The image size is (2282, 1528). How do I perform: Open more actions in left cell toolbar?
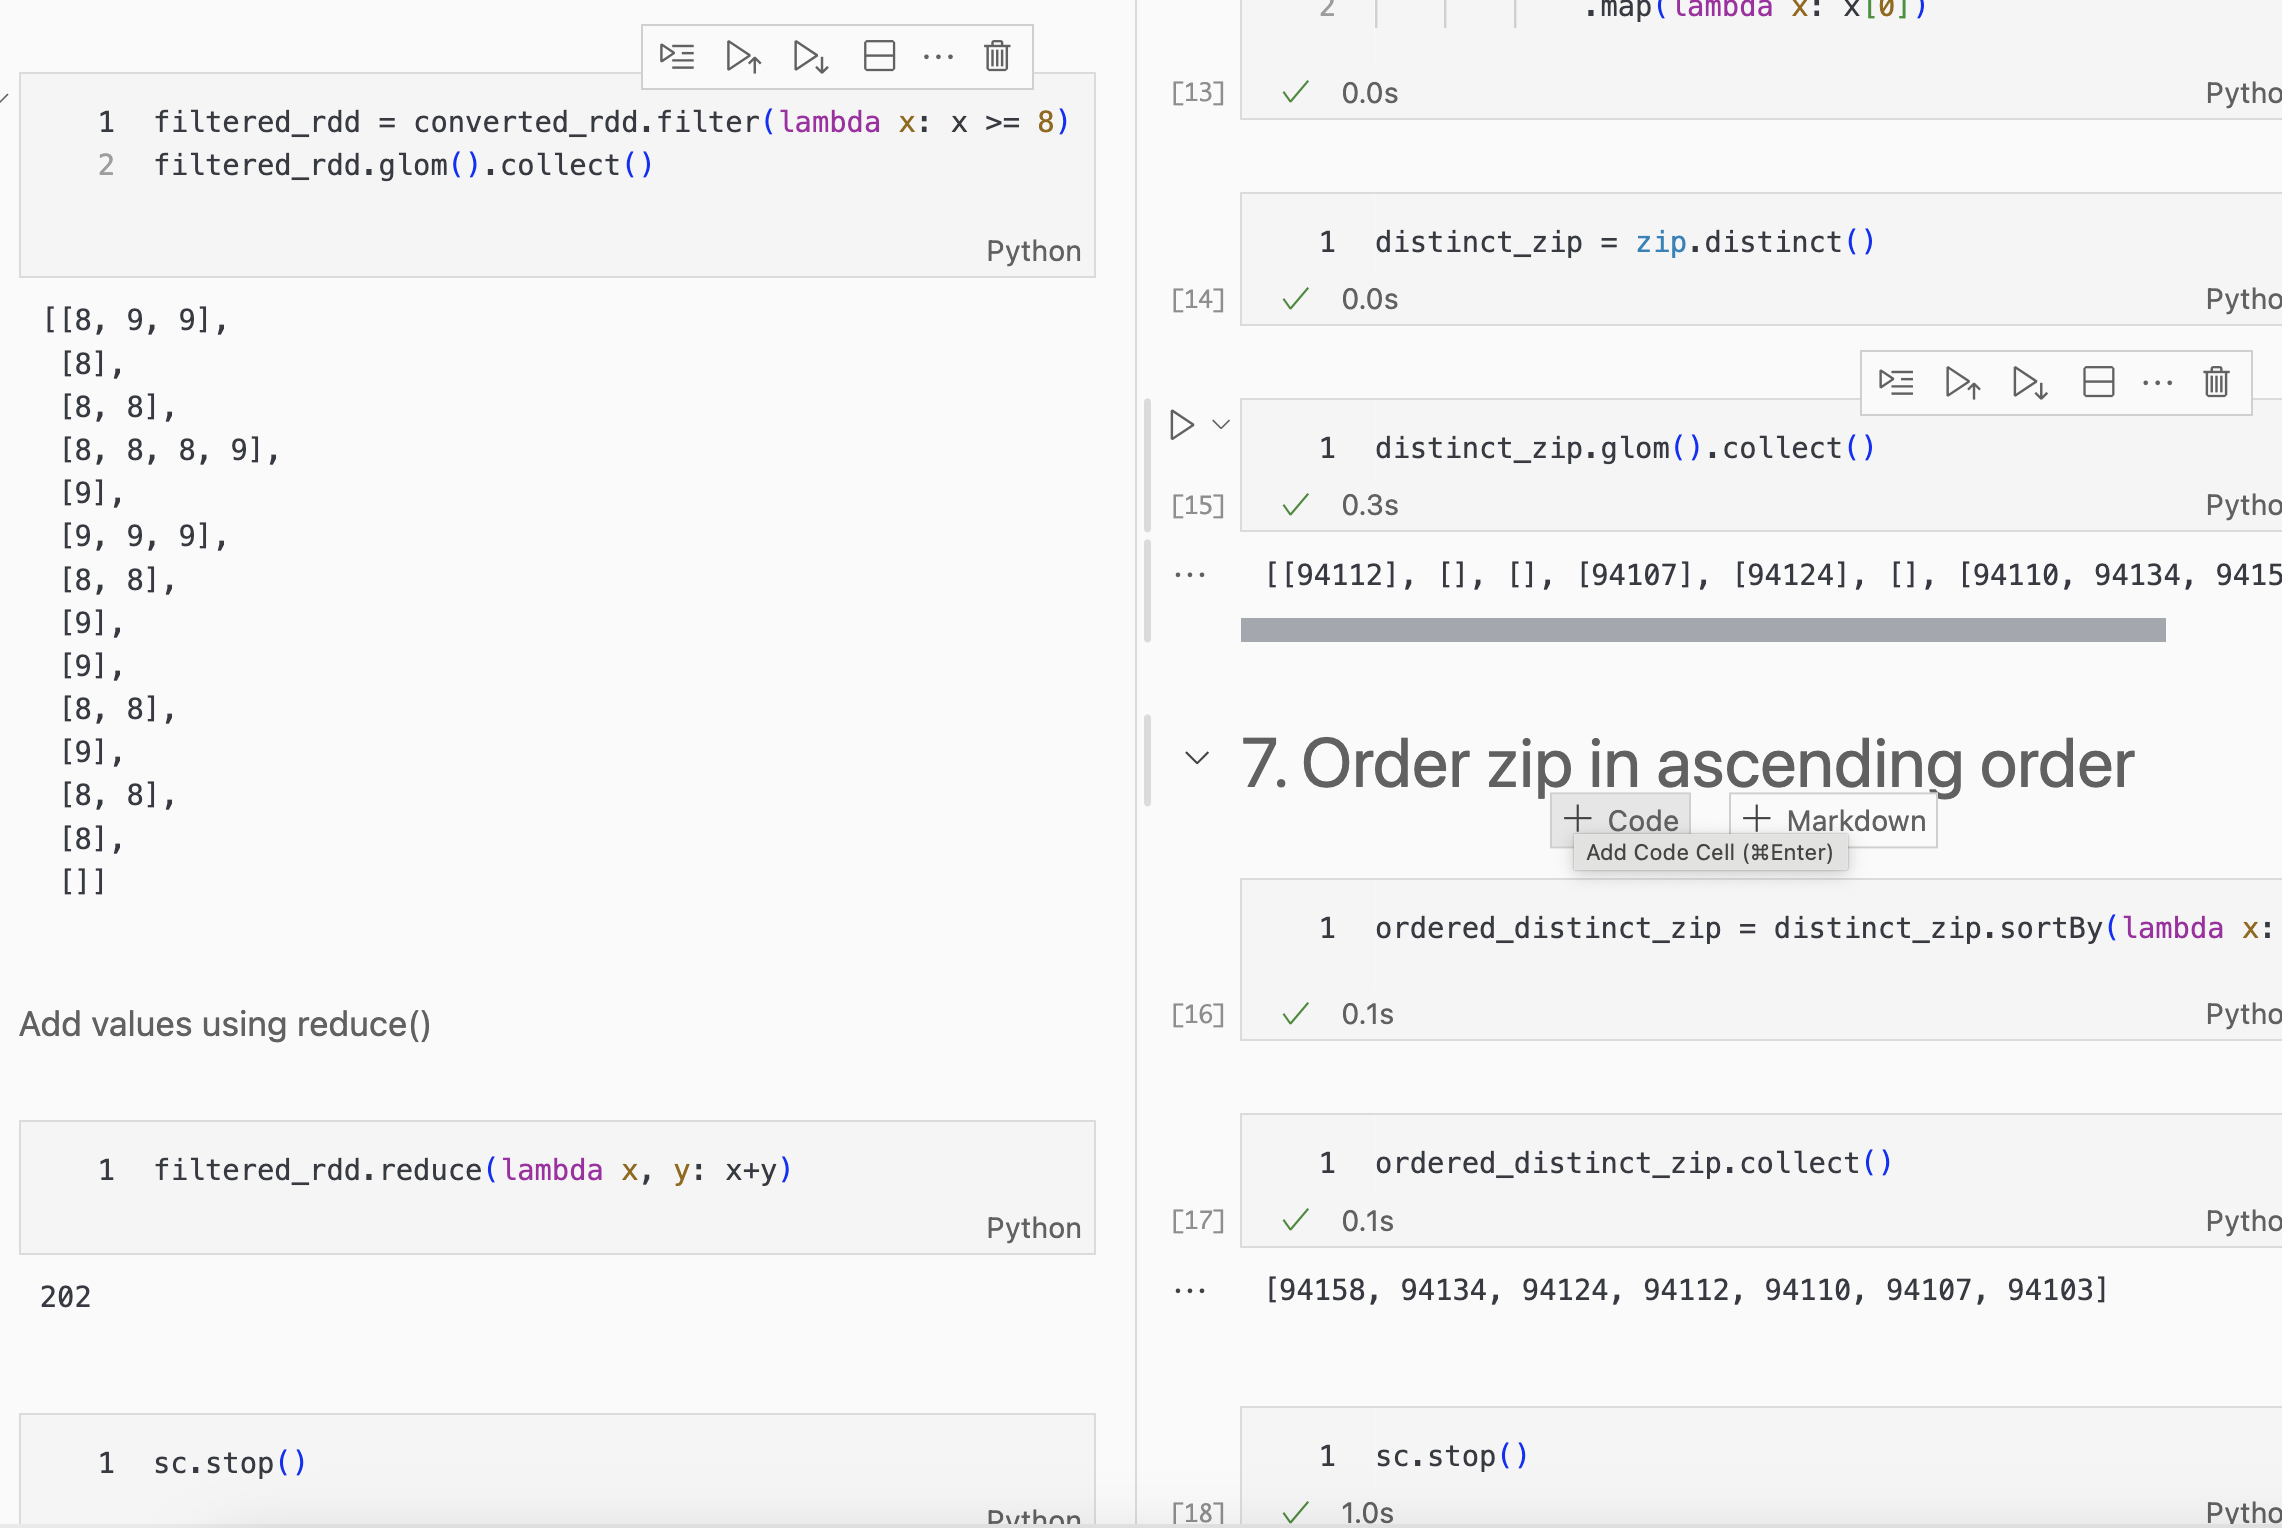point(937,56)
